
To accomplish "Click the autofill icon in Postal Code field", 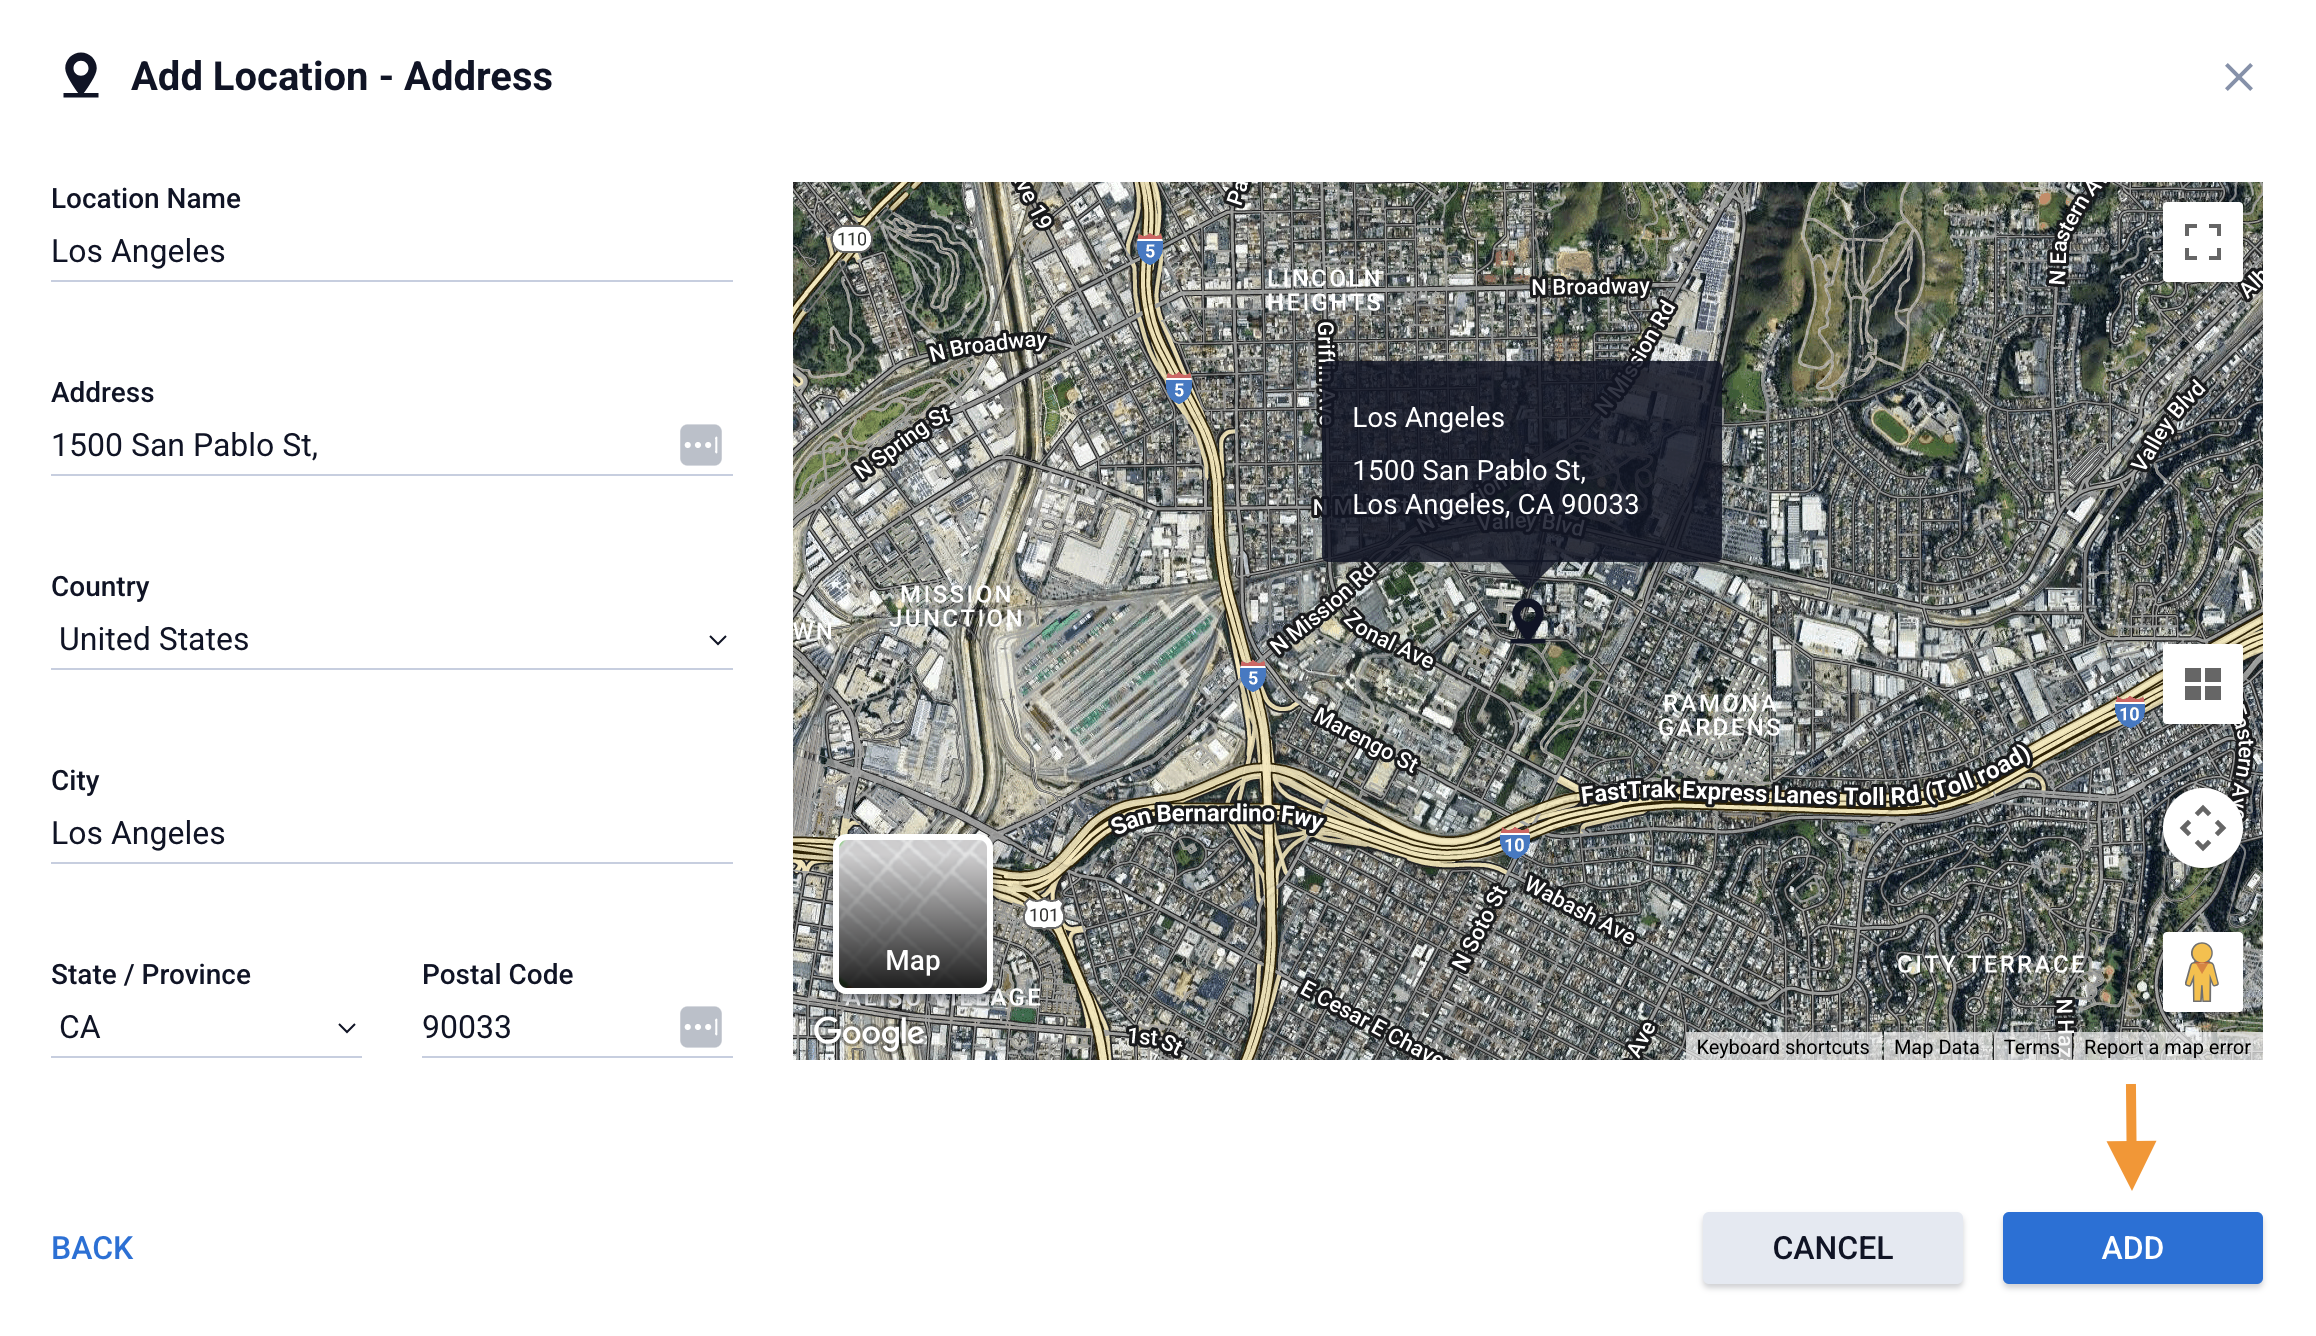I will [x=700, y=1027].
